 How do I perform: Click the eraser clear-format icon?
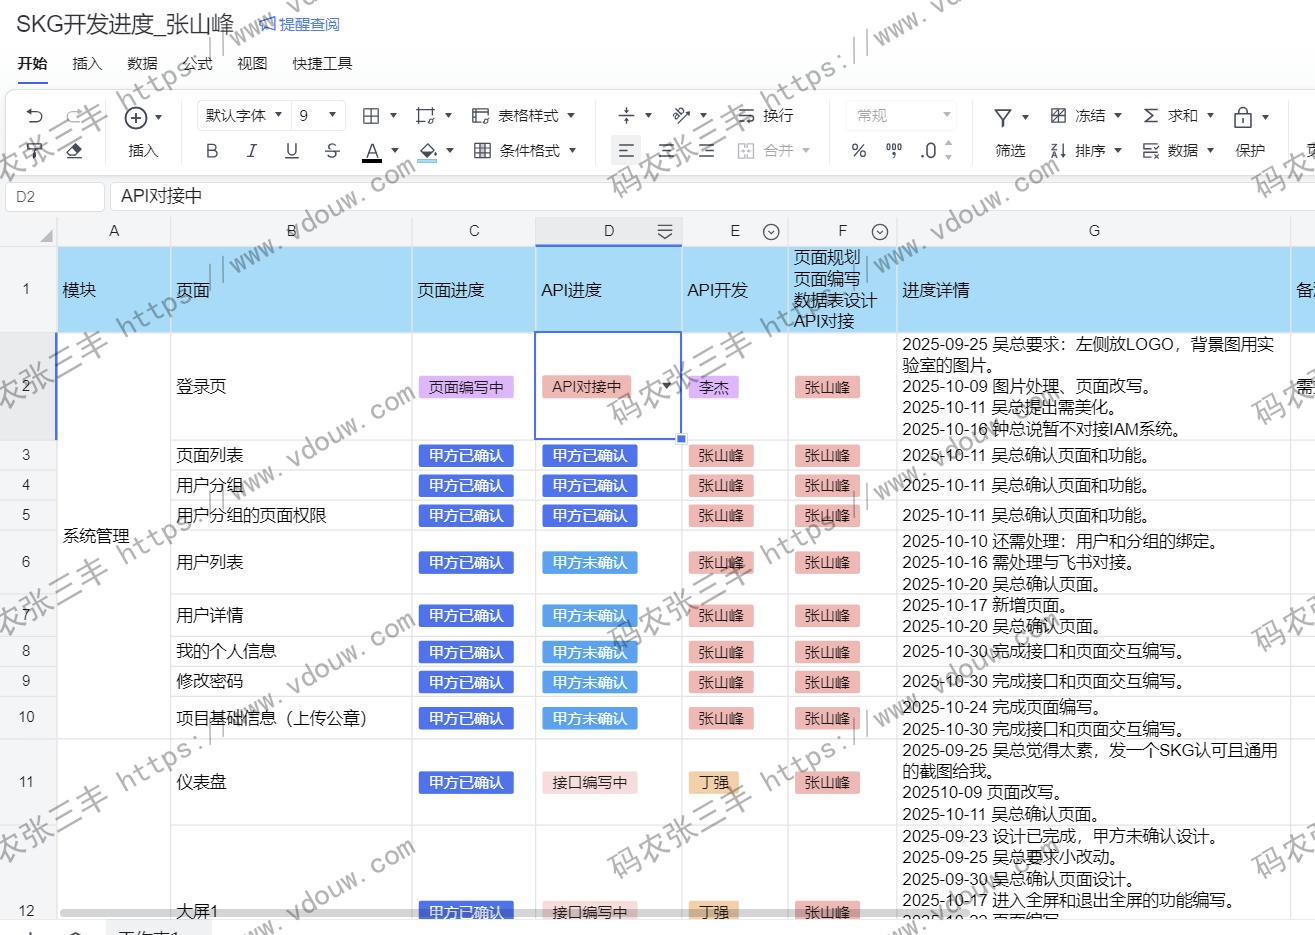73,151
